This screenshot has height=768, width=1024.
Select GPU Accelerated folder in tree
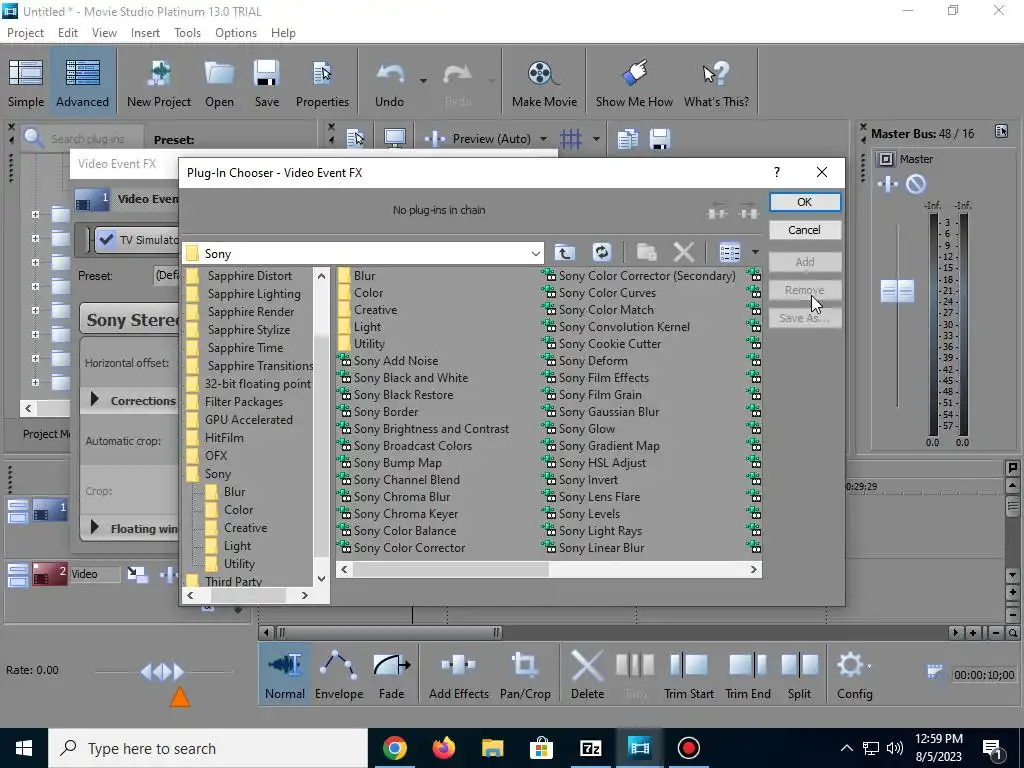[248, 420]
